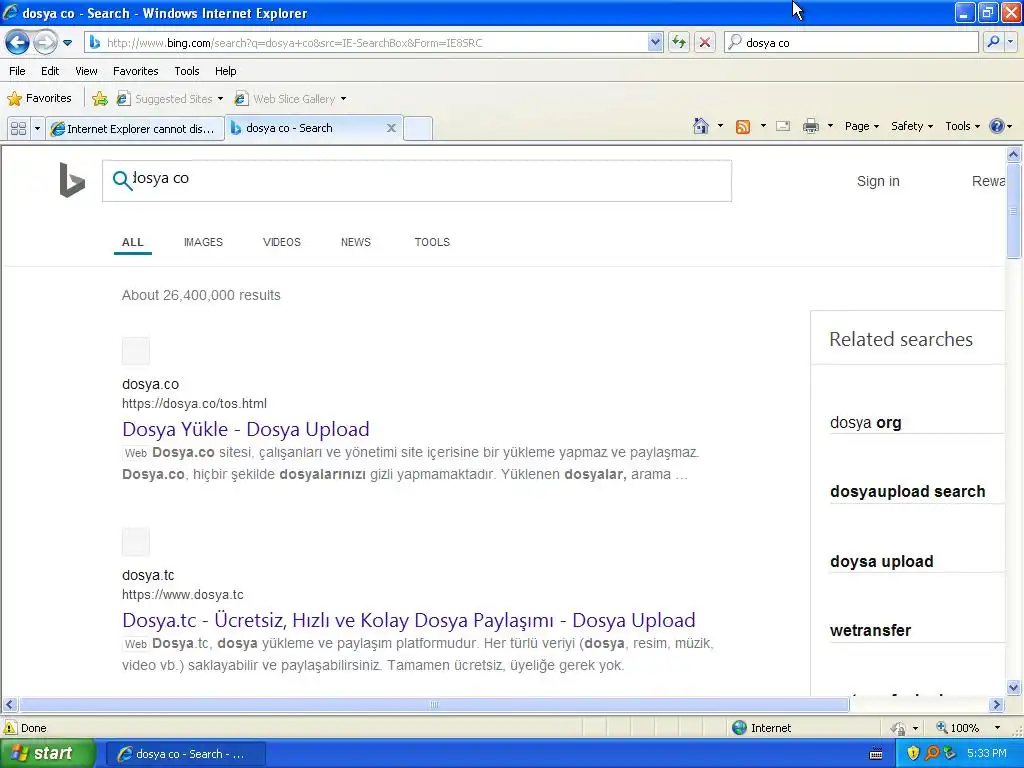
Task: Select the IMAGES search tab
Action: (203, 242)
